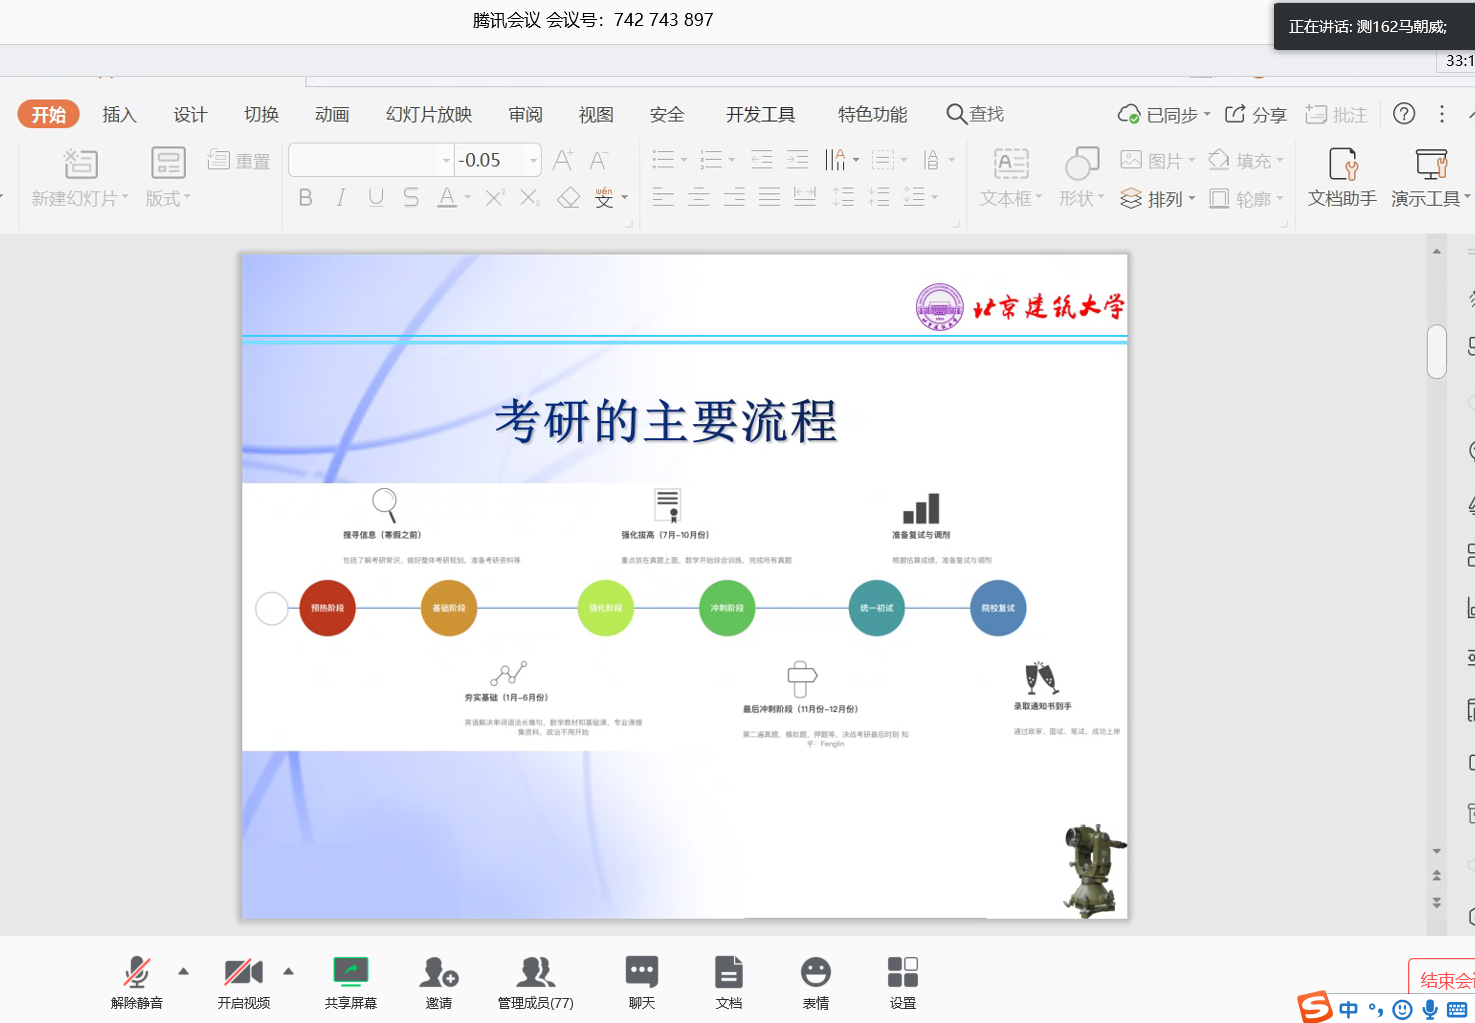
Task: Click the vertical scrollbar thumb
Action: click(x=1437, y=351)
